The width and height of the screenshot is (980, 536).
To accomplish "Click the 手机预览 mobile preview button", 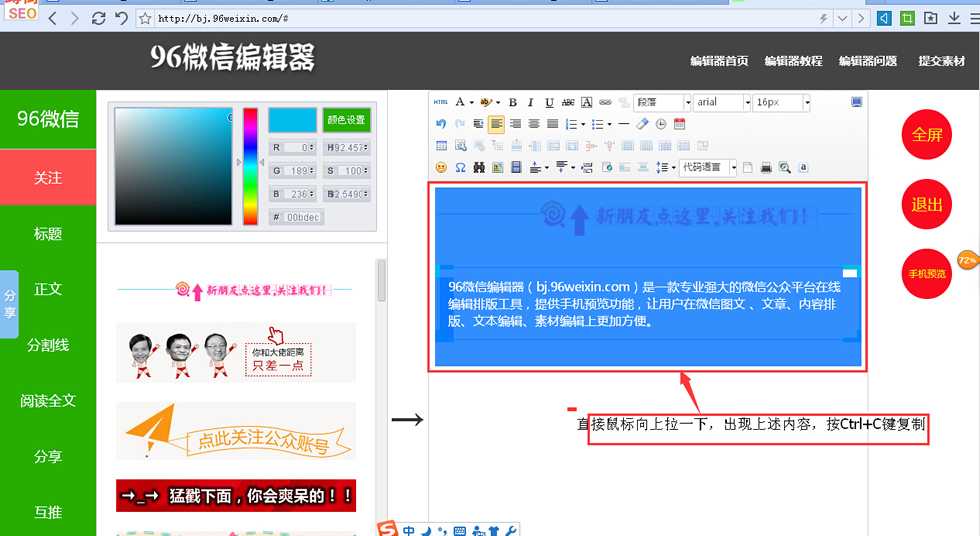I will [926, 274].
